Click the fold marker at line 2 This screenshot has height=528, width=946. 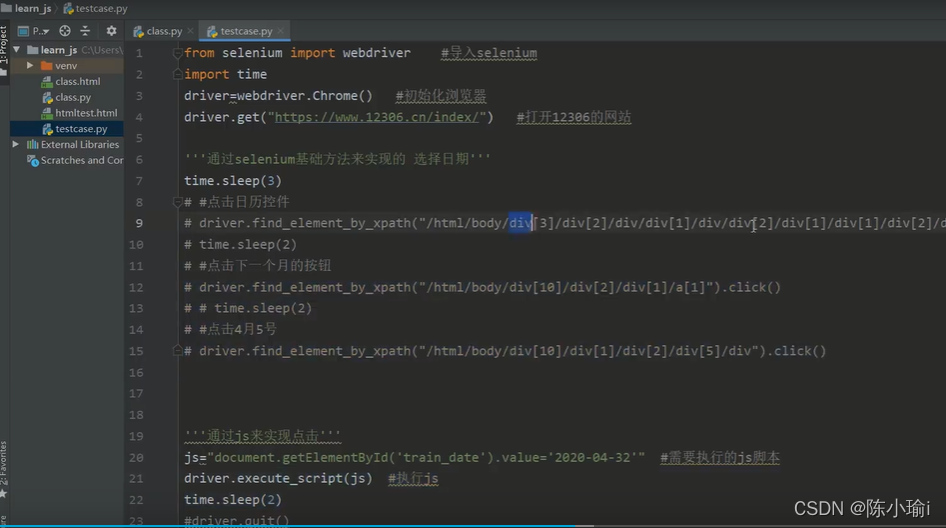(177, 74)
